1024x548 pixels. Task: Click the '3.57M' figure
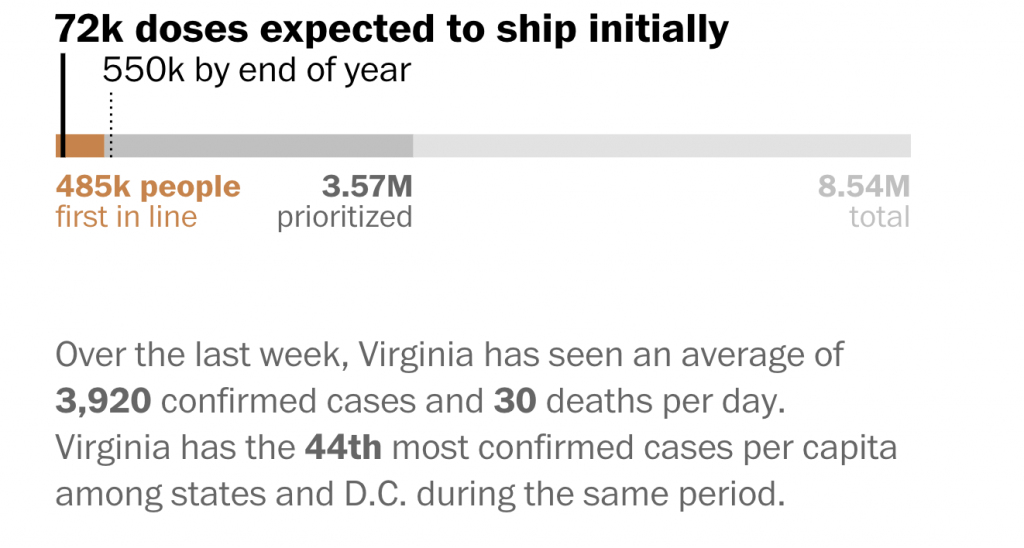(366, 187)
